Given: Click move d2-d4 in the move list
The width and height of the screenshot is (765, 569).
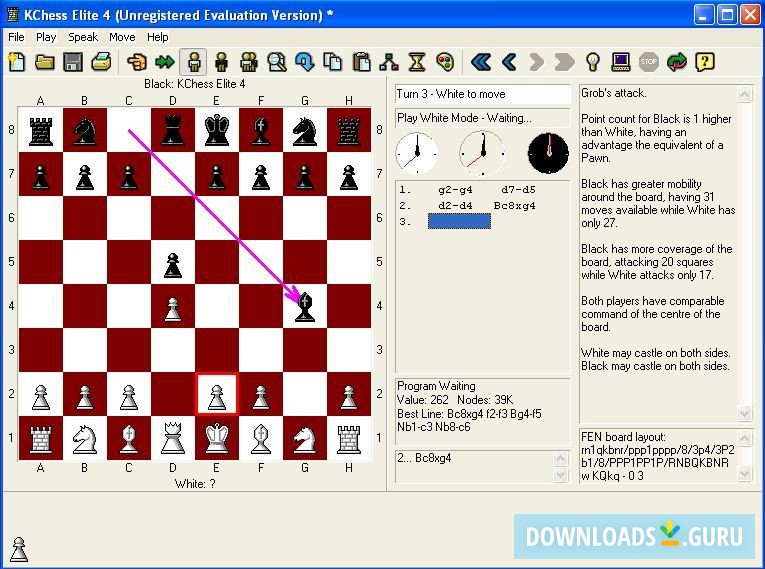Looking at the screenshot, I should click(x=455, y=205).
